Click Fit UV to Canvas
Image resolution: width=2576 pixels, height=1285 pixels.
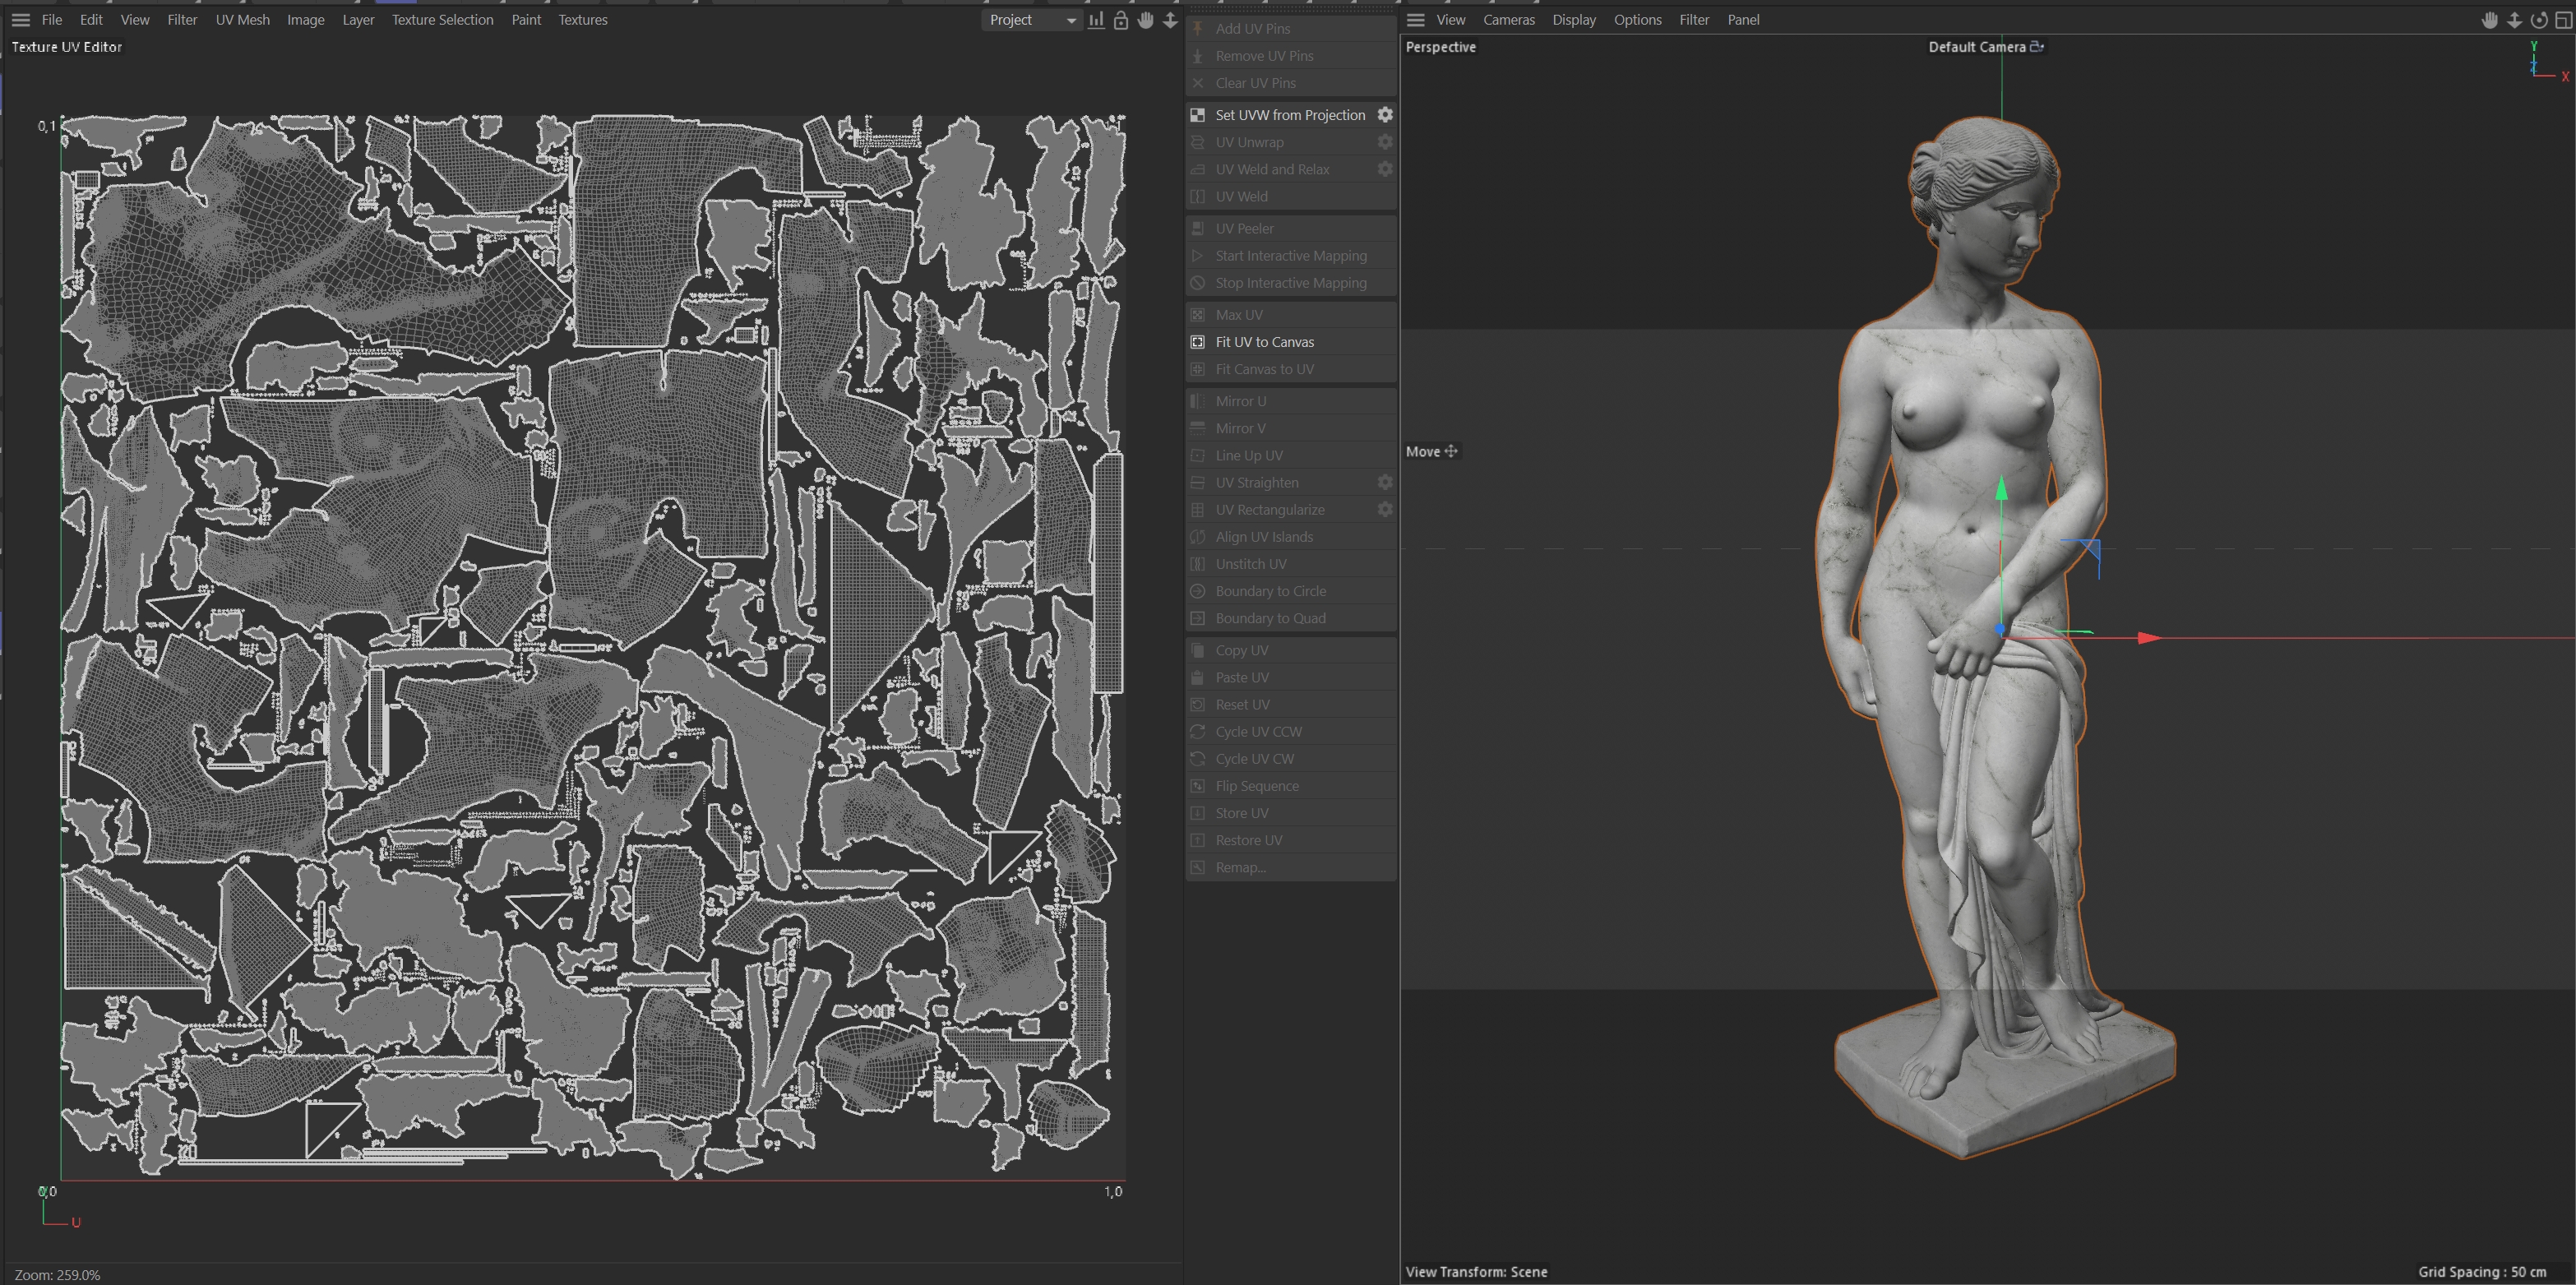(1264, 342)
